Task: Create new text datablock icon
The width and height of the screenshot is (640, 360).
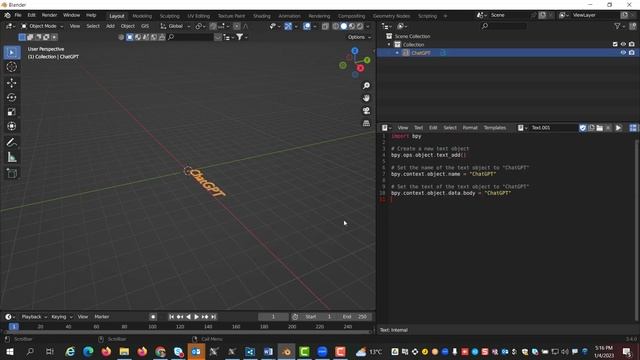Action: click(591, 128)
